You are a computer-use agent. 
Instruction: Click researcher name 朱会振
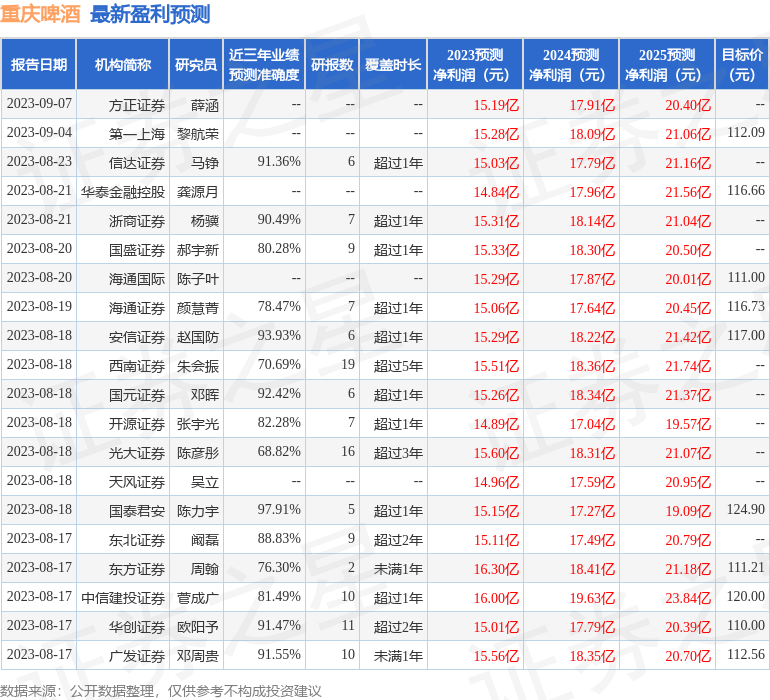pos(198,366)
